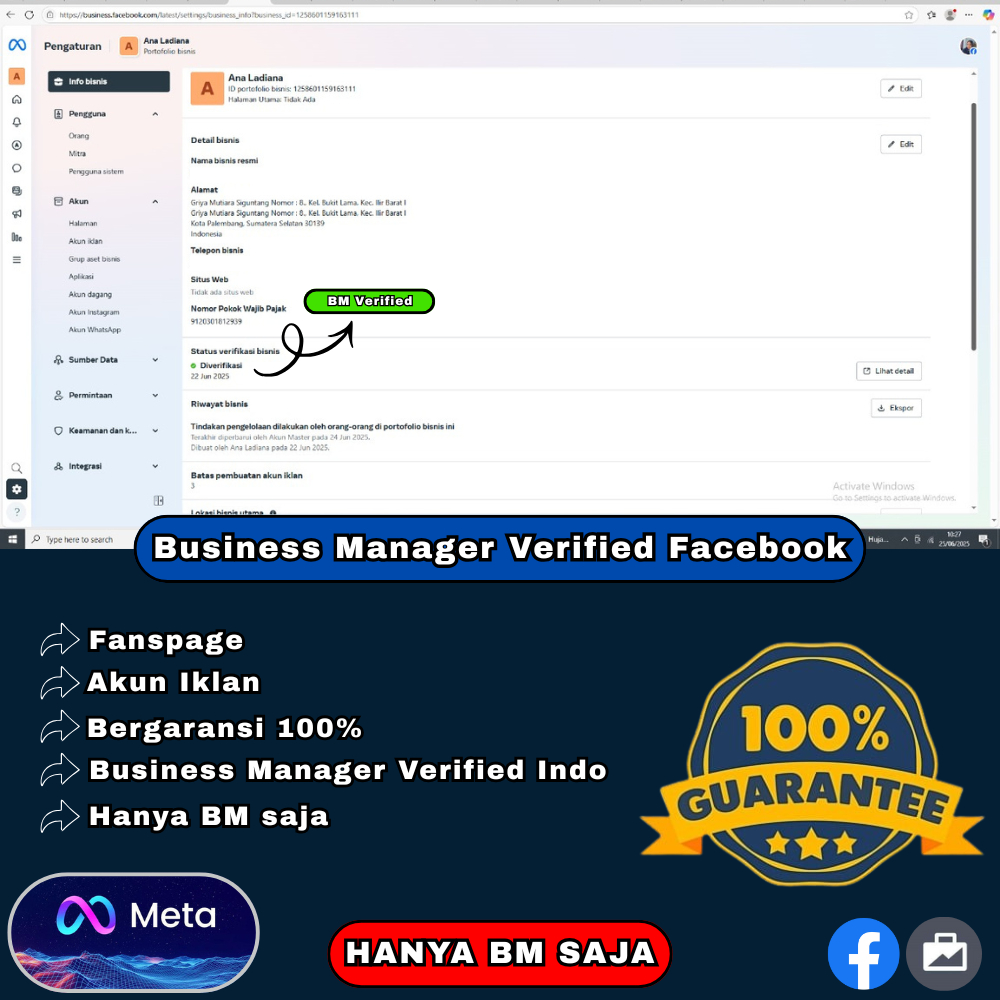
Task: Open the Meta logo in the top-left corner
Action: click(17, 44)
